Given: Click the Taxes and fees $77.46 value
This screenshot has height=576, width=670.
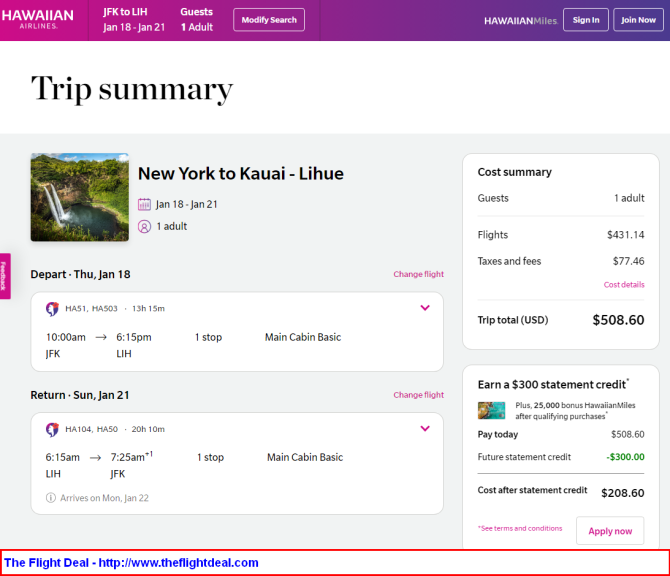Looking at the screenshot, I should 628,261.
